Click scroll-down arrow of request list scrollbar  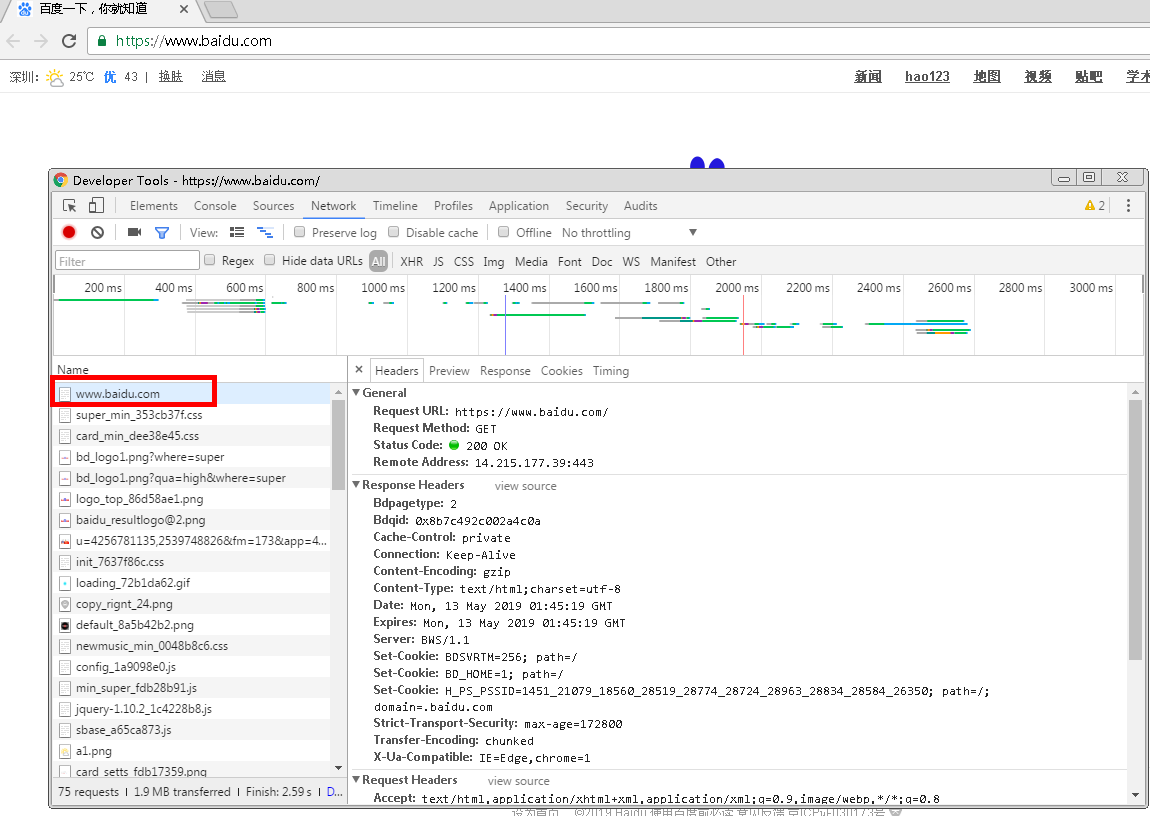(338, 768)
